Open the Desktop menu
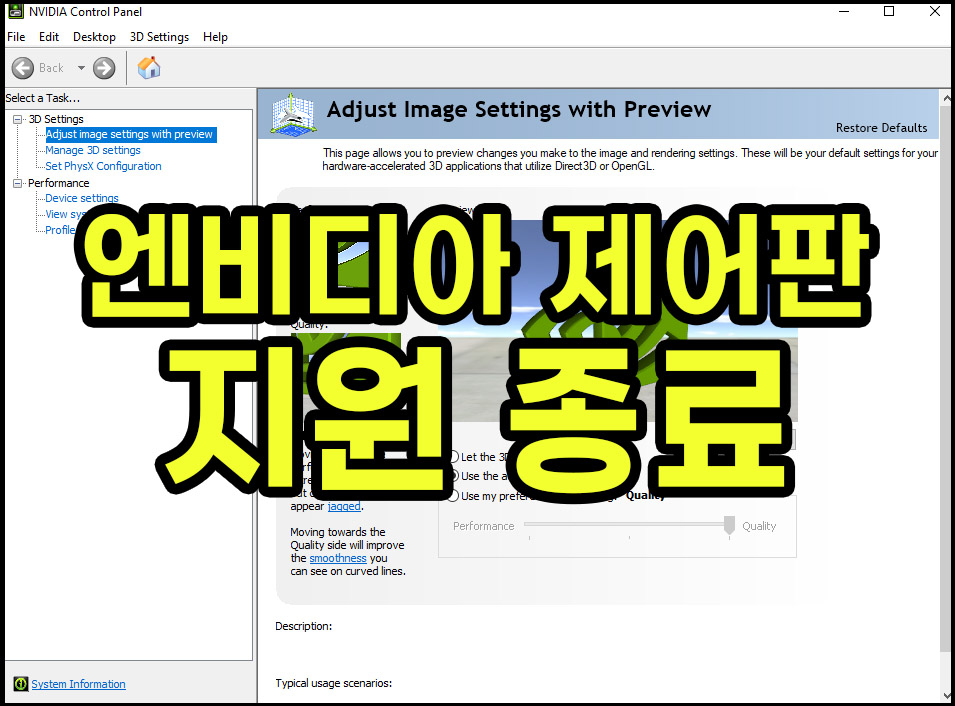Viewport: 955px width, 706px height. point(94,37)
